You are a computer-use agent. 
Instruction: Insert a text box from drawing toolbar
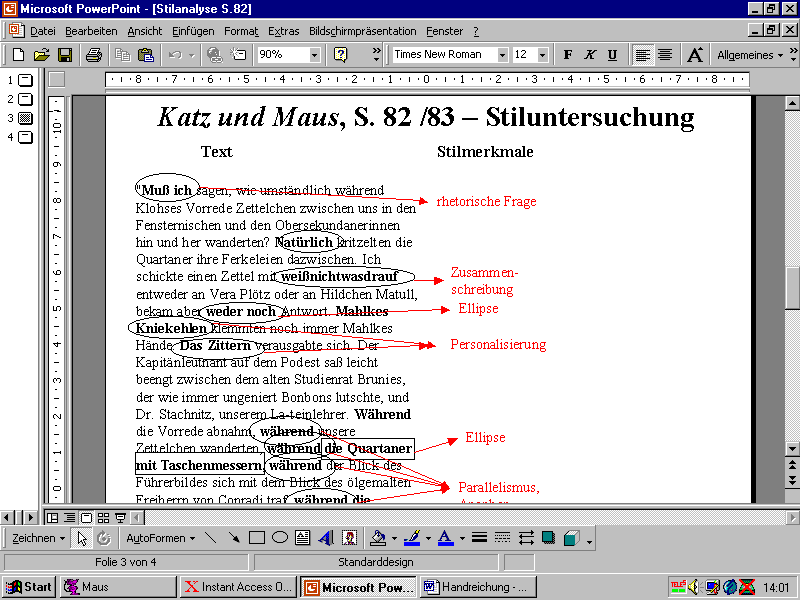click(x=303, y=538)
